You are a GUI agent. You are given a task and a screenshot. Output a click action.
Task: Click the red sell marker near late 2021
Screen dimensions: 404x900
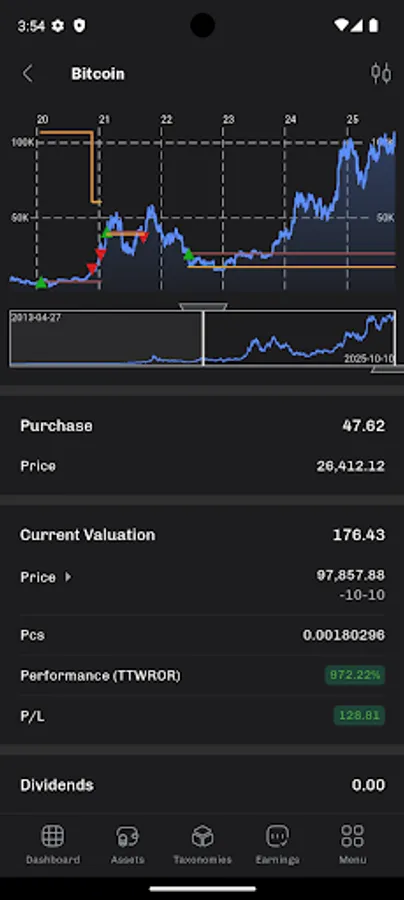(144, 236)
